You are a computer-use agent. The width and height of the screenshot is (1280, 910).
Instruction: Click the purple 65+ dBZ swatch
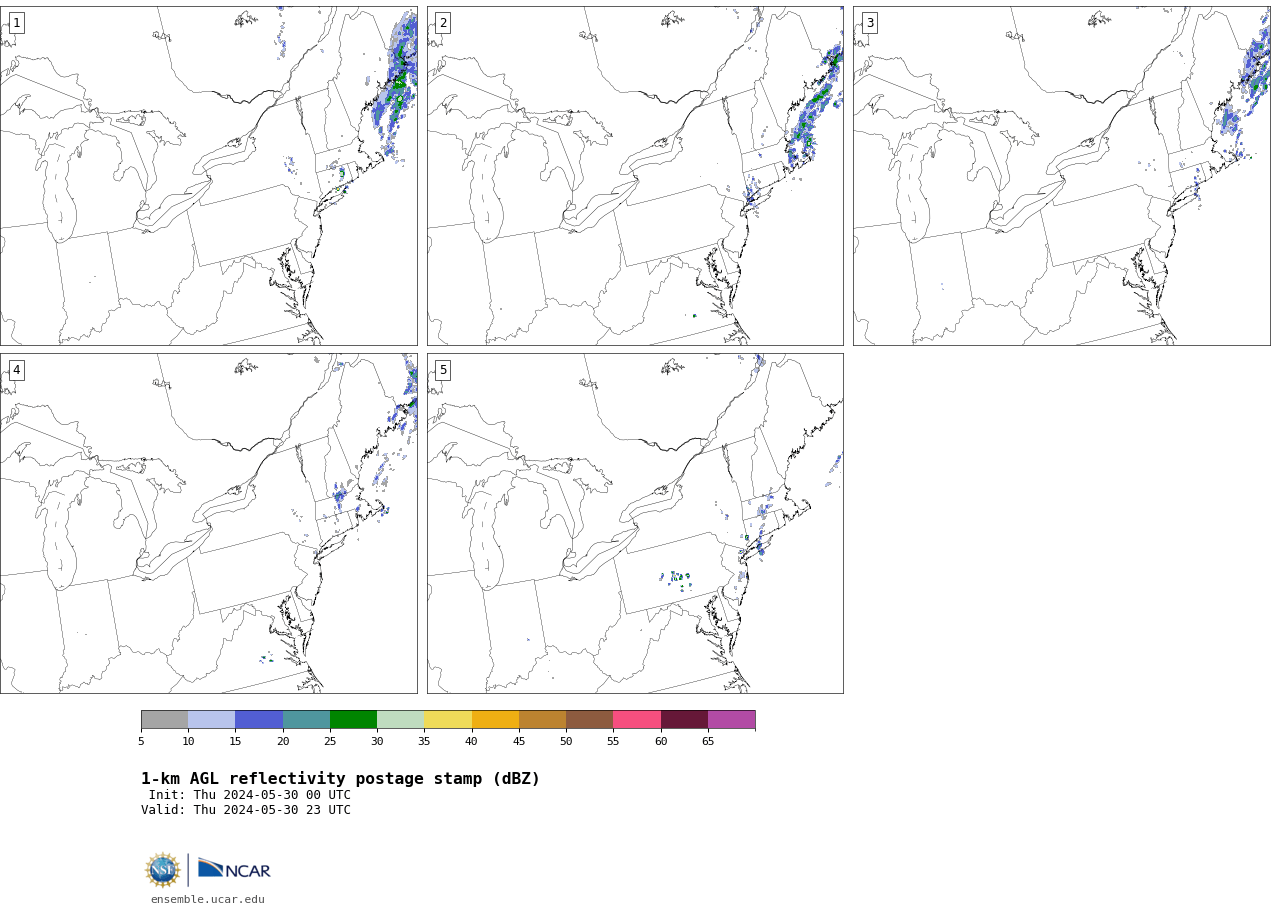(x=731, y=720)
